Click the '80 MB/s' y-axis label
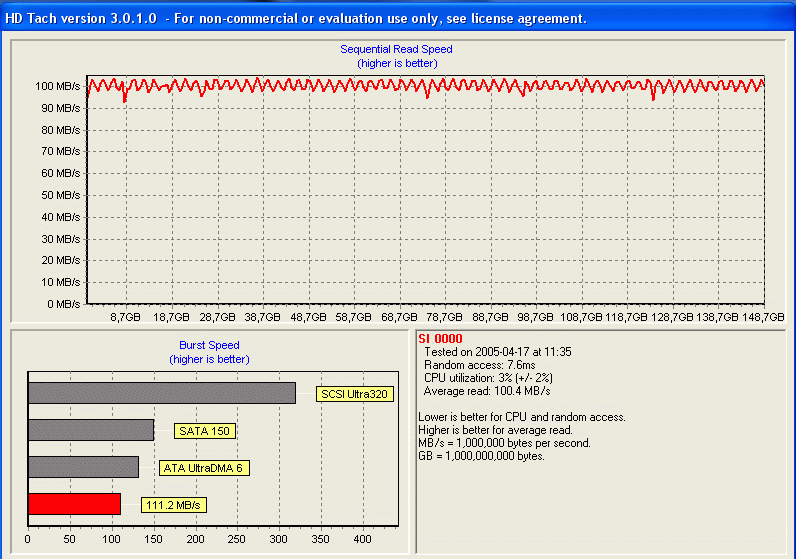796x559 pixels. [x=60, y=130]
